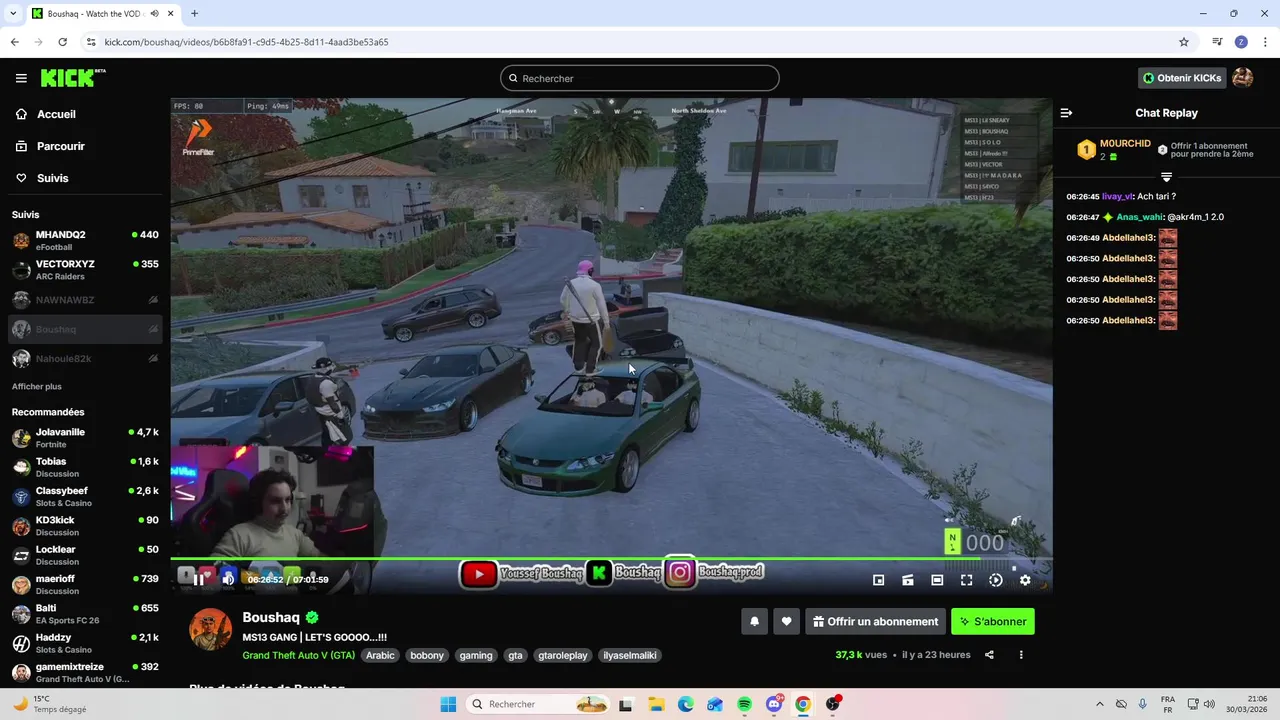Follow Boushaq with the heart button

[786, 622]
